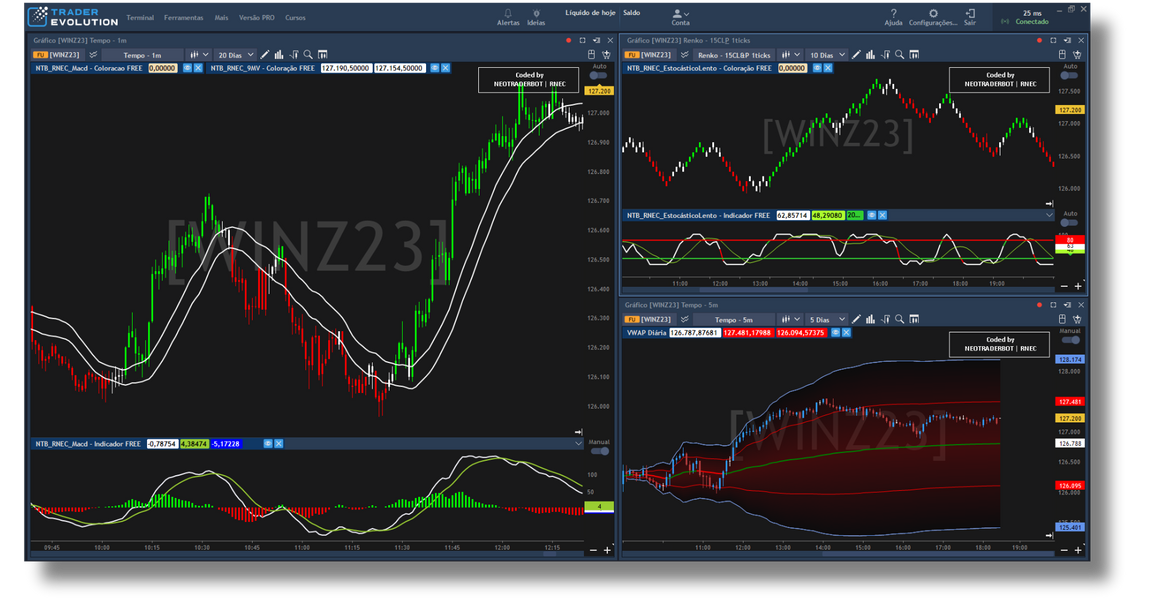Expand the Conta account dropdown
This screenshot has width=1151, height=603.
(680, 16)
